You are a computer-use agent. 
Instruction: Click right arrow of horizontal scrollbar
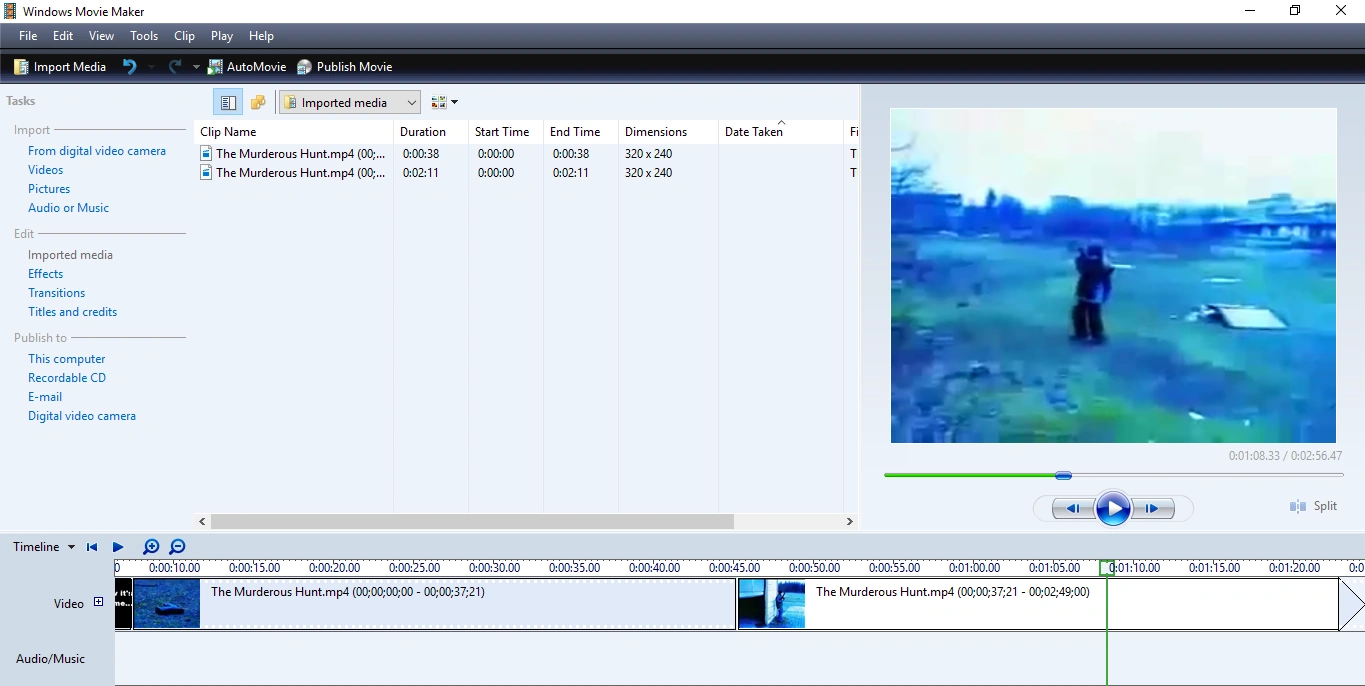click(850, 522)
